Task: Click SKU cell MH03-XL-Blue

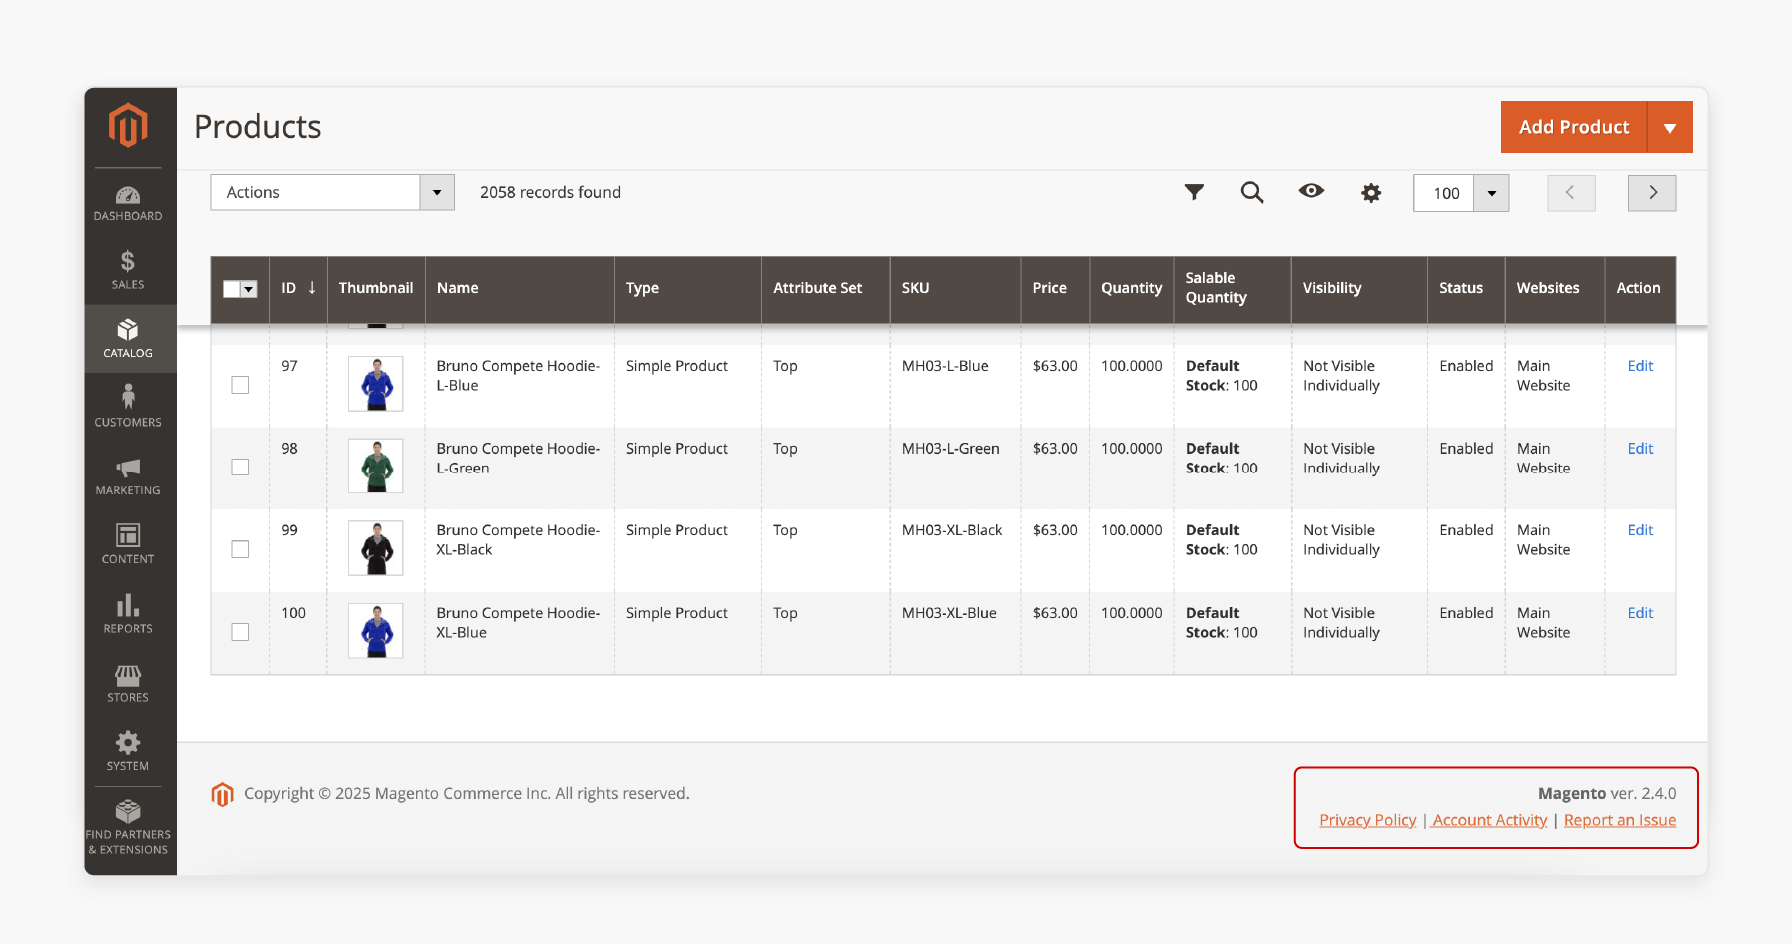Action: pyautogui.click(x=949, y=613)
